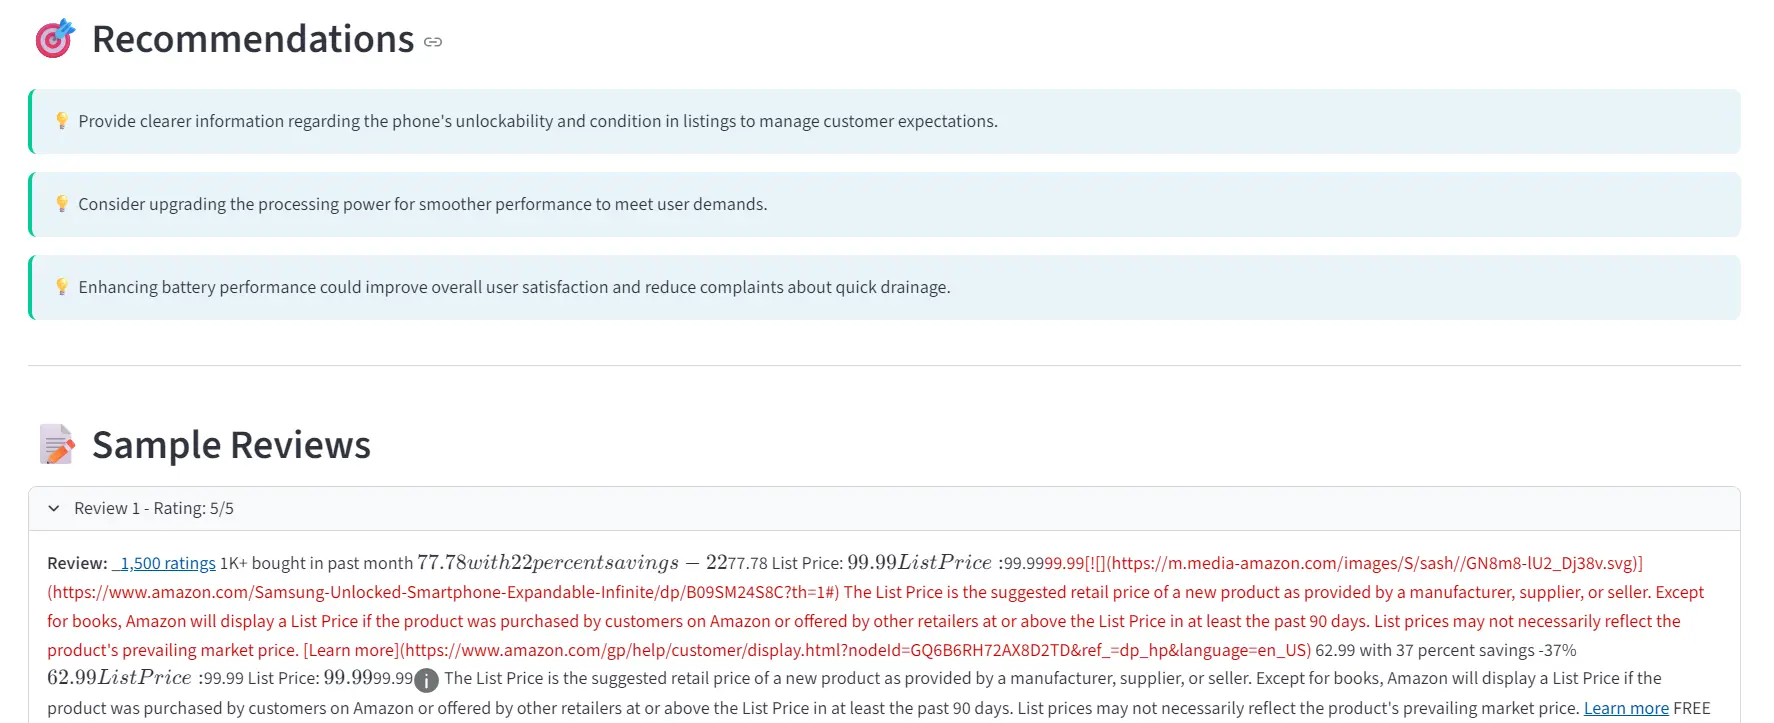Screen dimensions: 1774x723
Task: Click the red Samsung-Unlocked-Smartphone Amazon URL text
Action: [440, 592]
